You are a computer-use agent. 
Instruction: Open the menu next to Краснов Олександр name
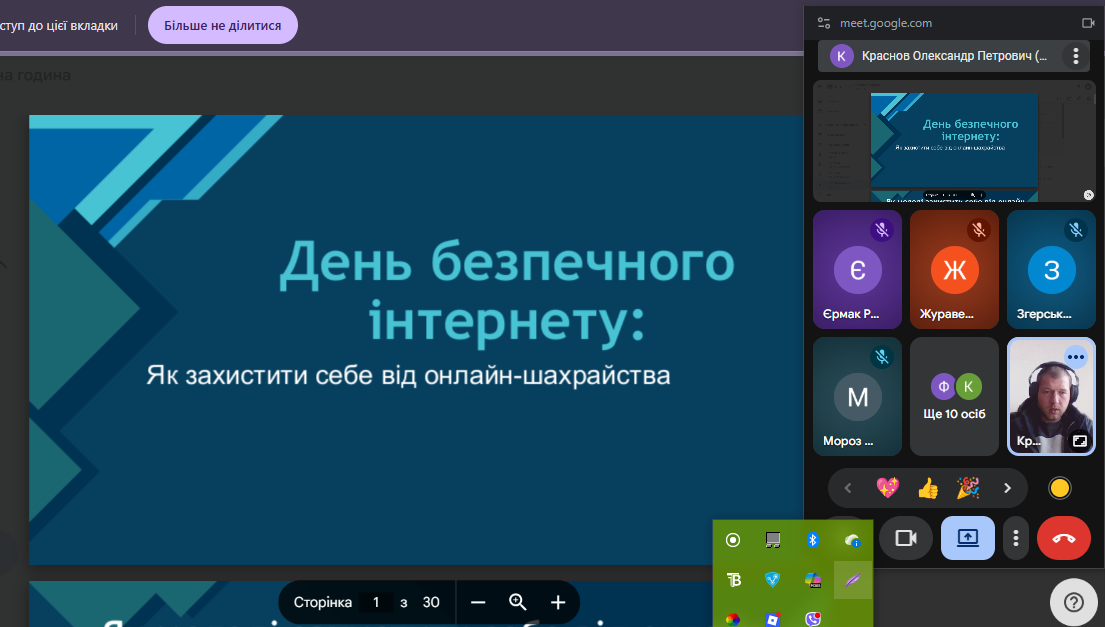click(1075, 56)
